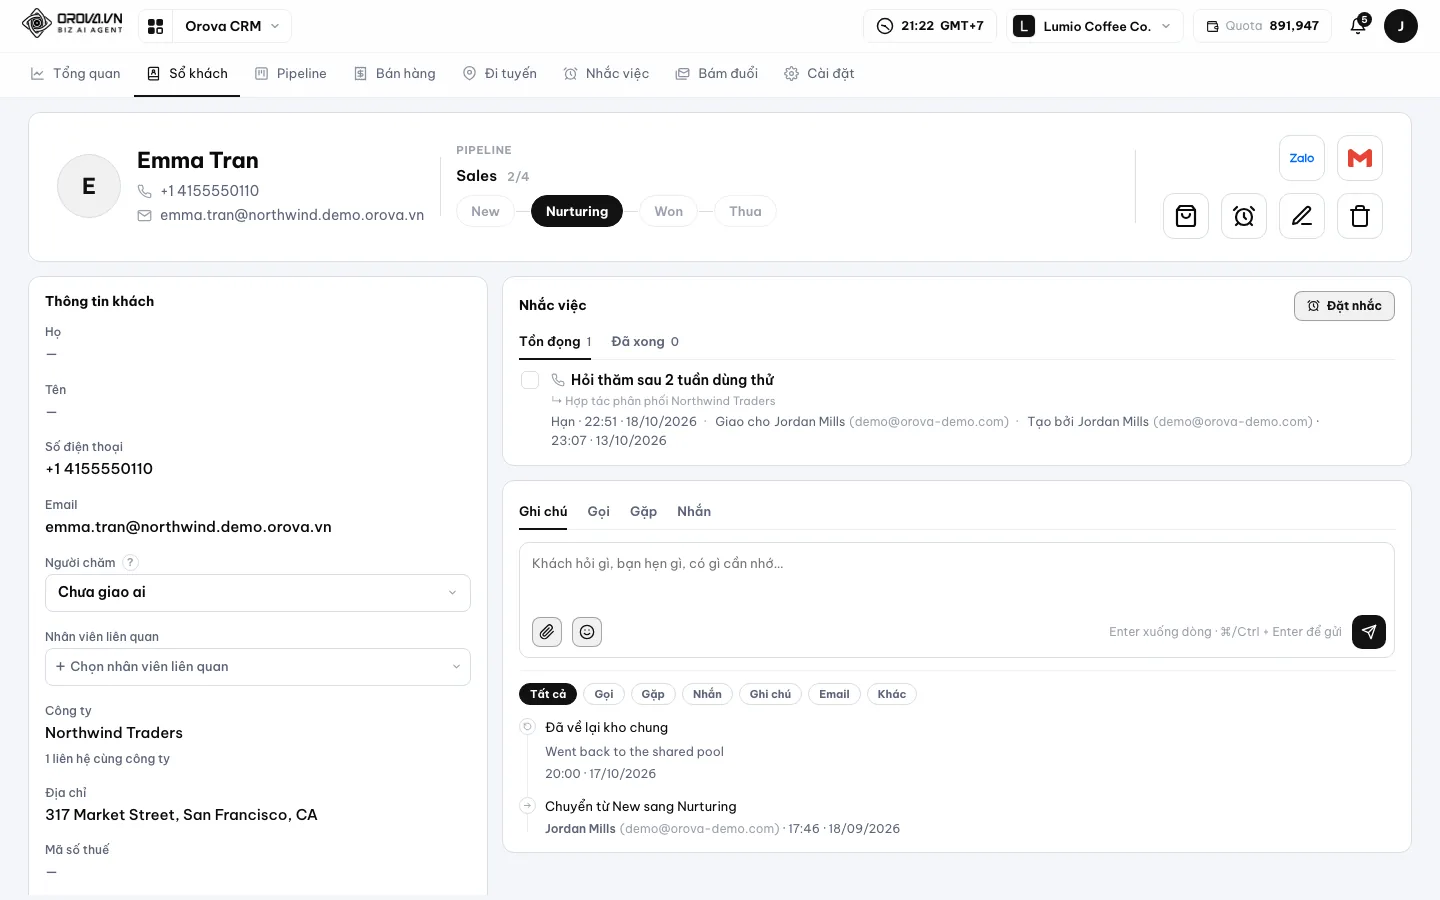1440x900 pixels.
Task: Select the Nhắn activity tab
Action: tap(694, 512)
